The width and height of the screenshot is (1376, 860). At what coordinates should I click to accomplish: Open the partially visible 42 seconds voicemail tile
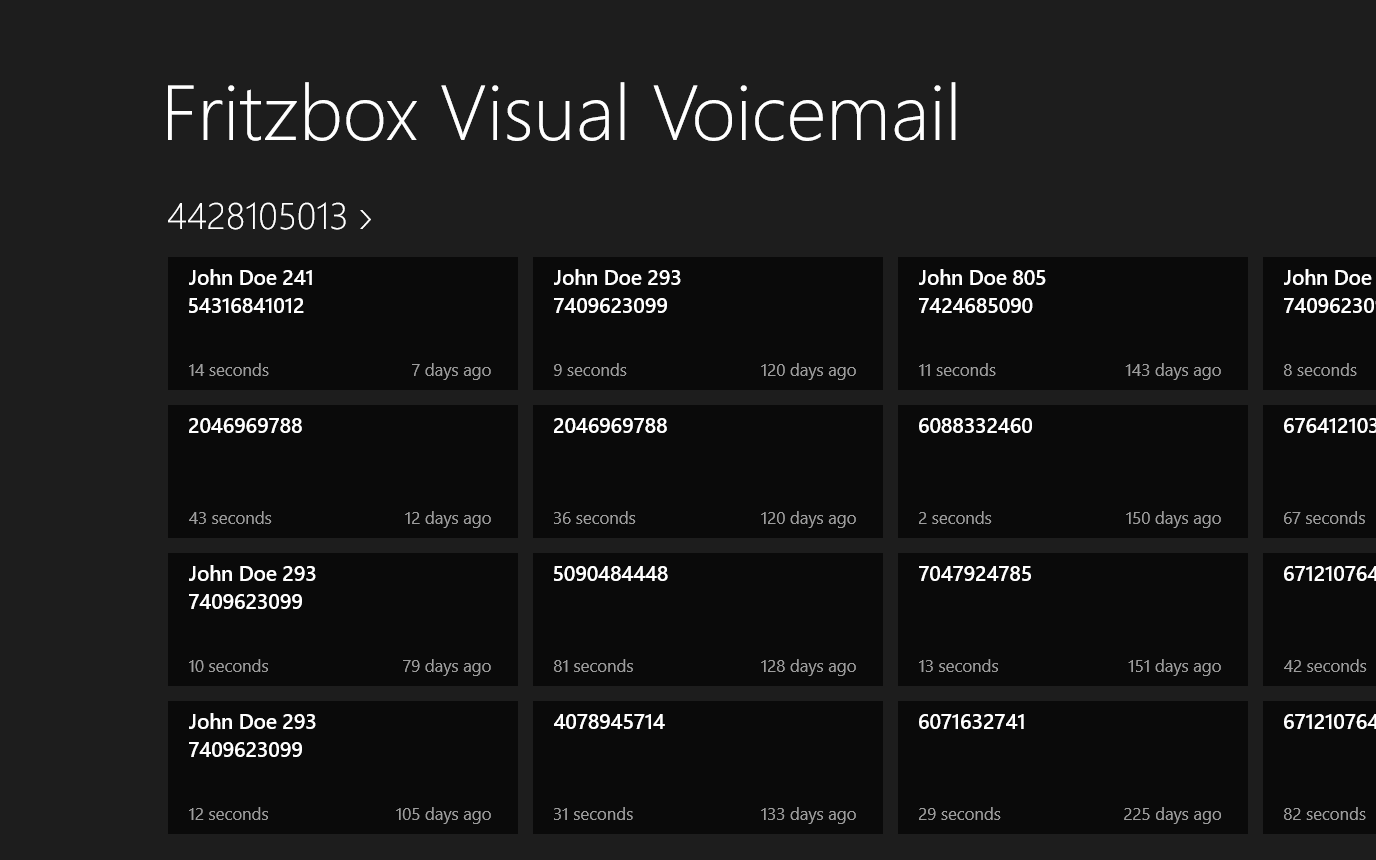1320,619
